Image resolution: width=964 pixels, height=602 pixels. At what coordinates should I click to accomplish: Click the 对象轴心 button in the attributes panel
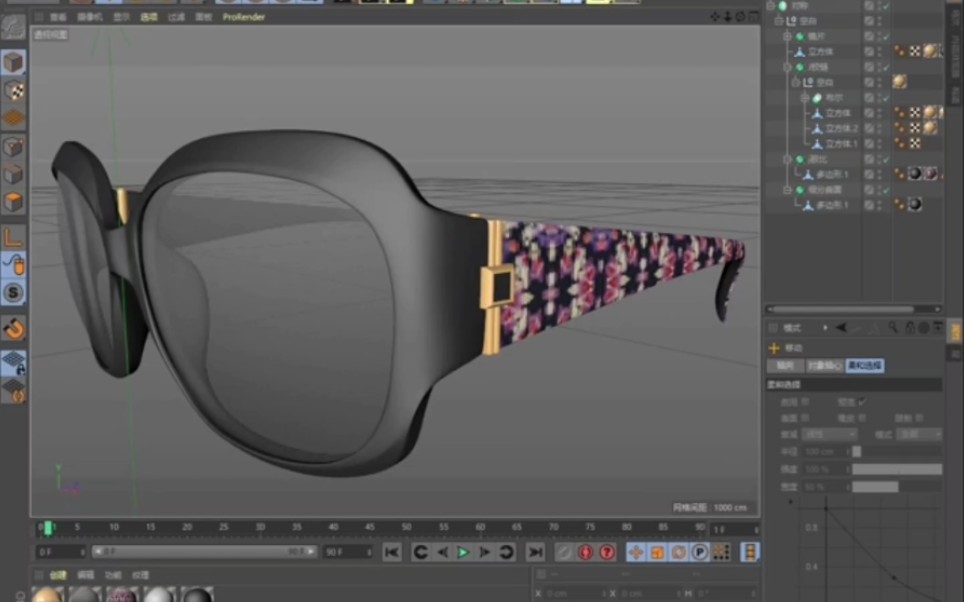[x=825, y=366]
